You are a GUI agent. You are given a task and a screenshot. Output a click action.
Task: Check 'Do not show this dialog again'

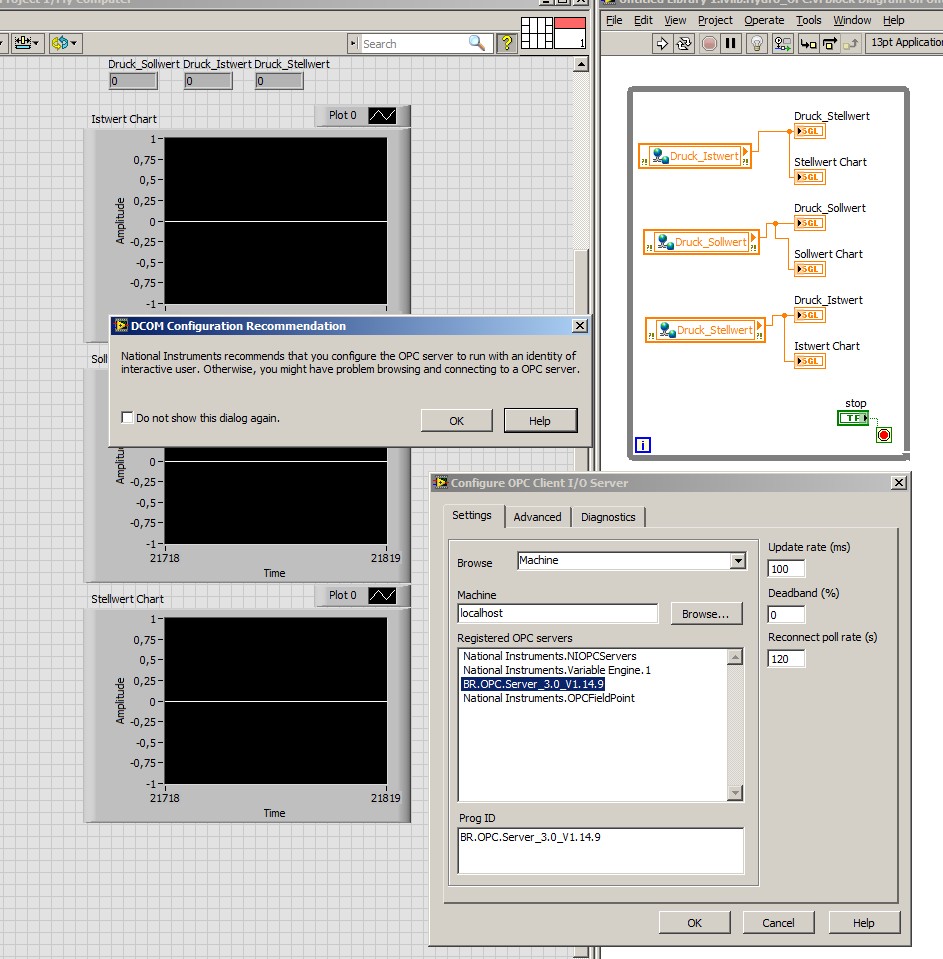pyautogui.click(x=127, y=418)
